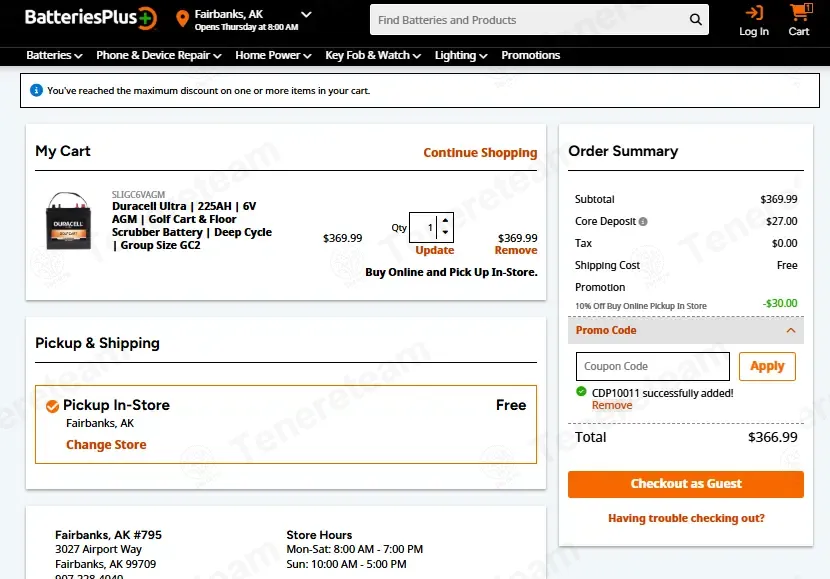
Task: Click the BatteriesPlus logo
Action: click(91, 18)
